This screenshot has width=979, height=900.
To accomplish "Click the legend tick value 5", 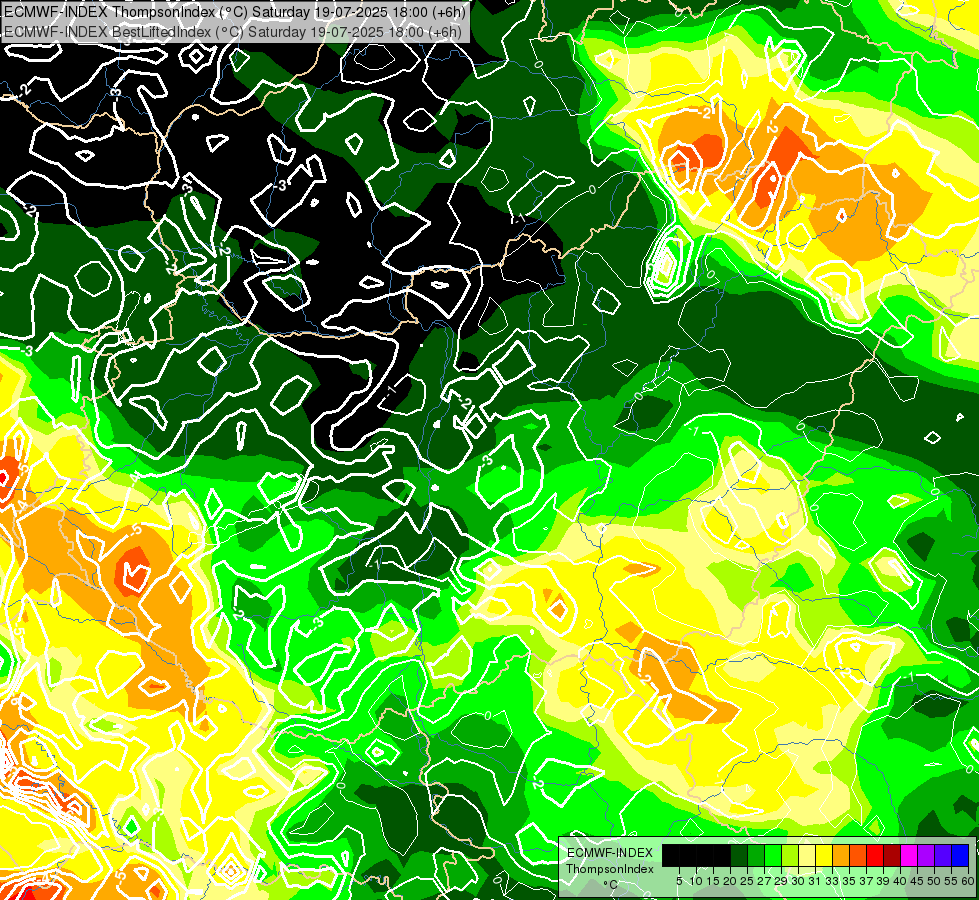I will pyautogui.click(x=679, y=881).
